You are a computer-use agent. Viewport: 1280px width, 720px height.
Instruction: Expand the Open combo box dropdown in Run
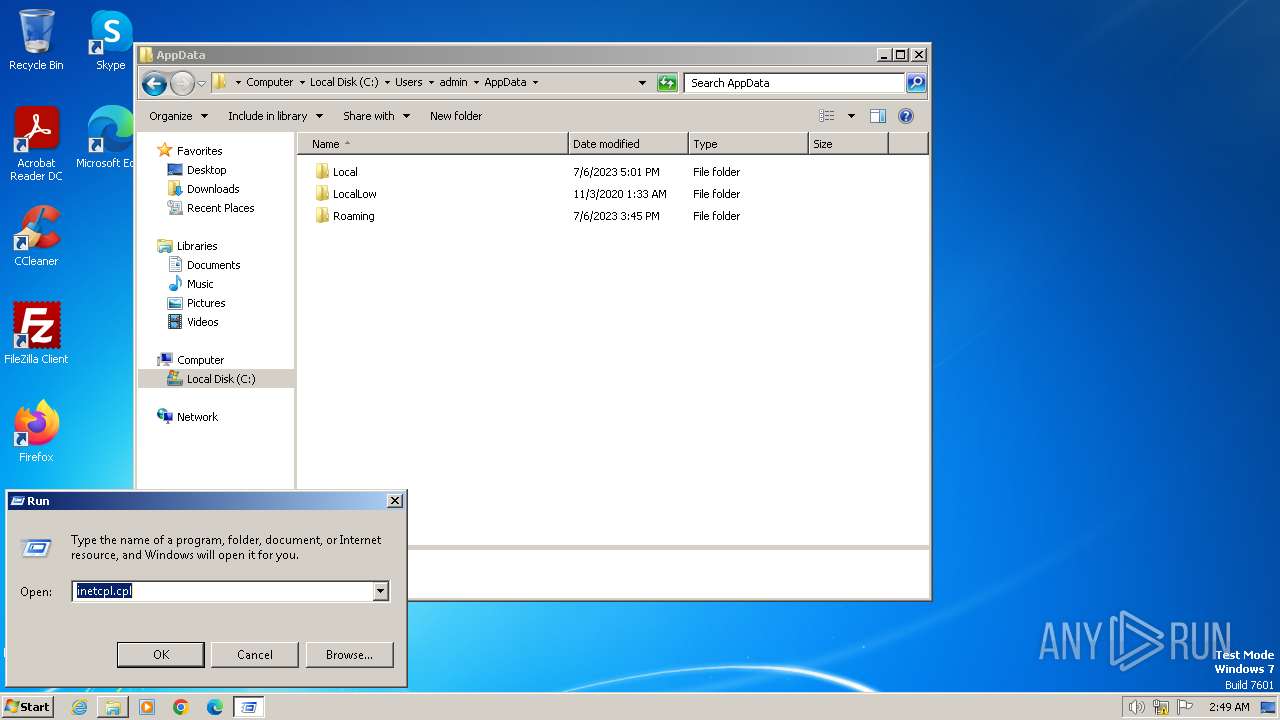(380, 591)
